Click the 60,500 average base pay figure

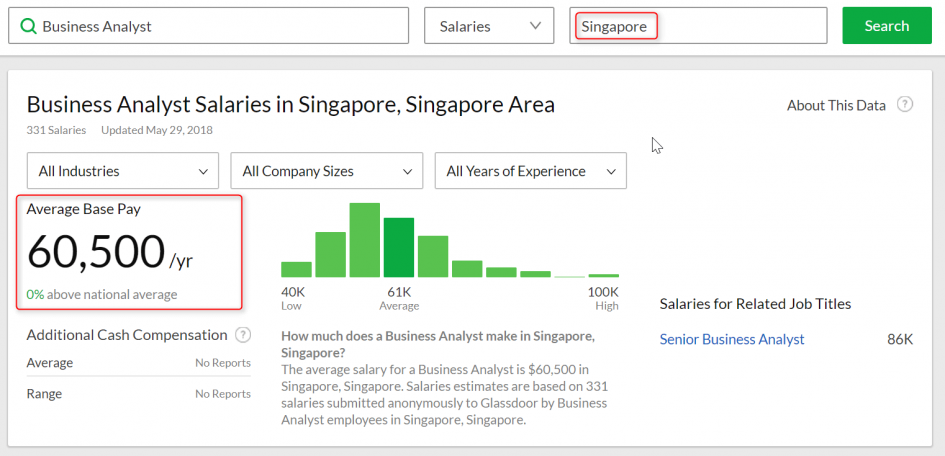click(95, 252)
